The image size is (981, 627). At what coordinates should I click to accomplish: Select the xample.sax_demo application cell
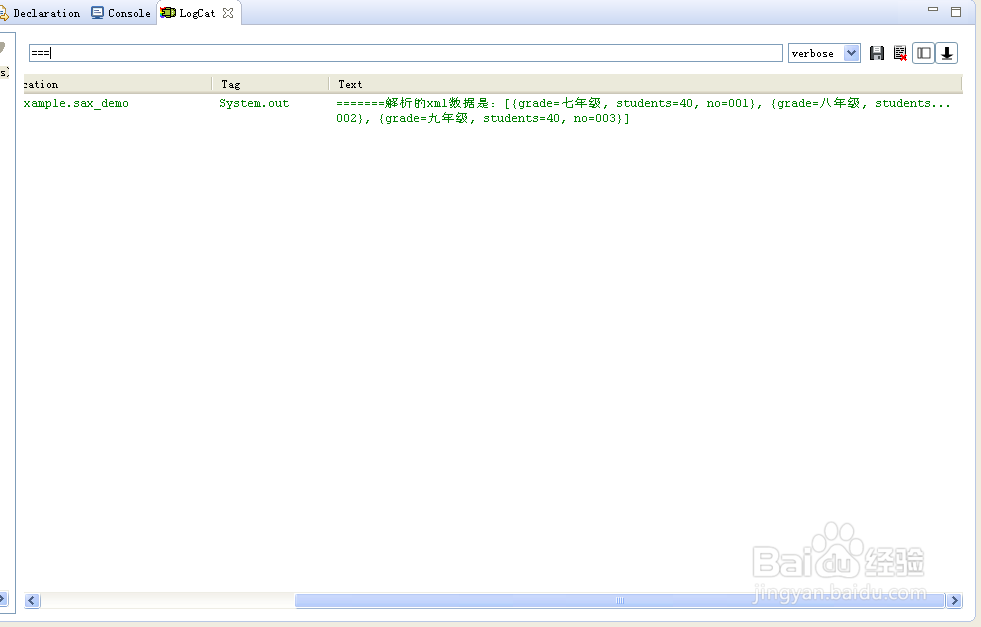pos(76,103)
